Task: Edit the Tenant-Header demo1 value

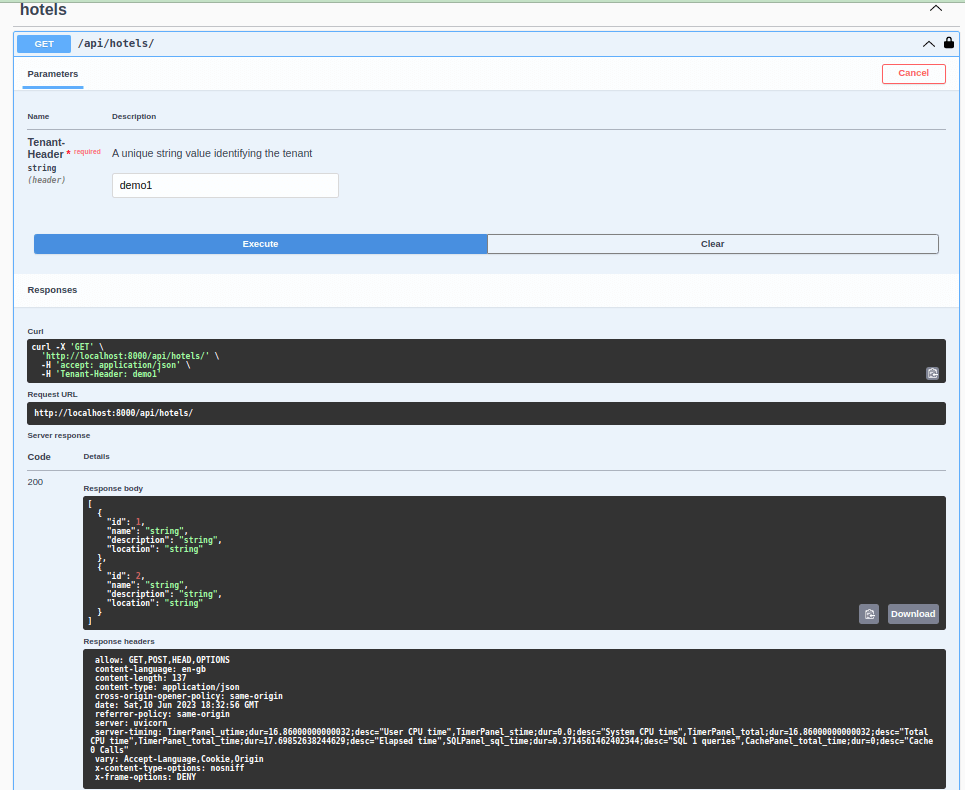Action: (224, 185)
